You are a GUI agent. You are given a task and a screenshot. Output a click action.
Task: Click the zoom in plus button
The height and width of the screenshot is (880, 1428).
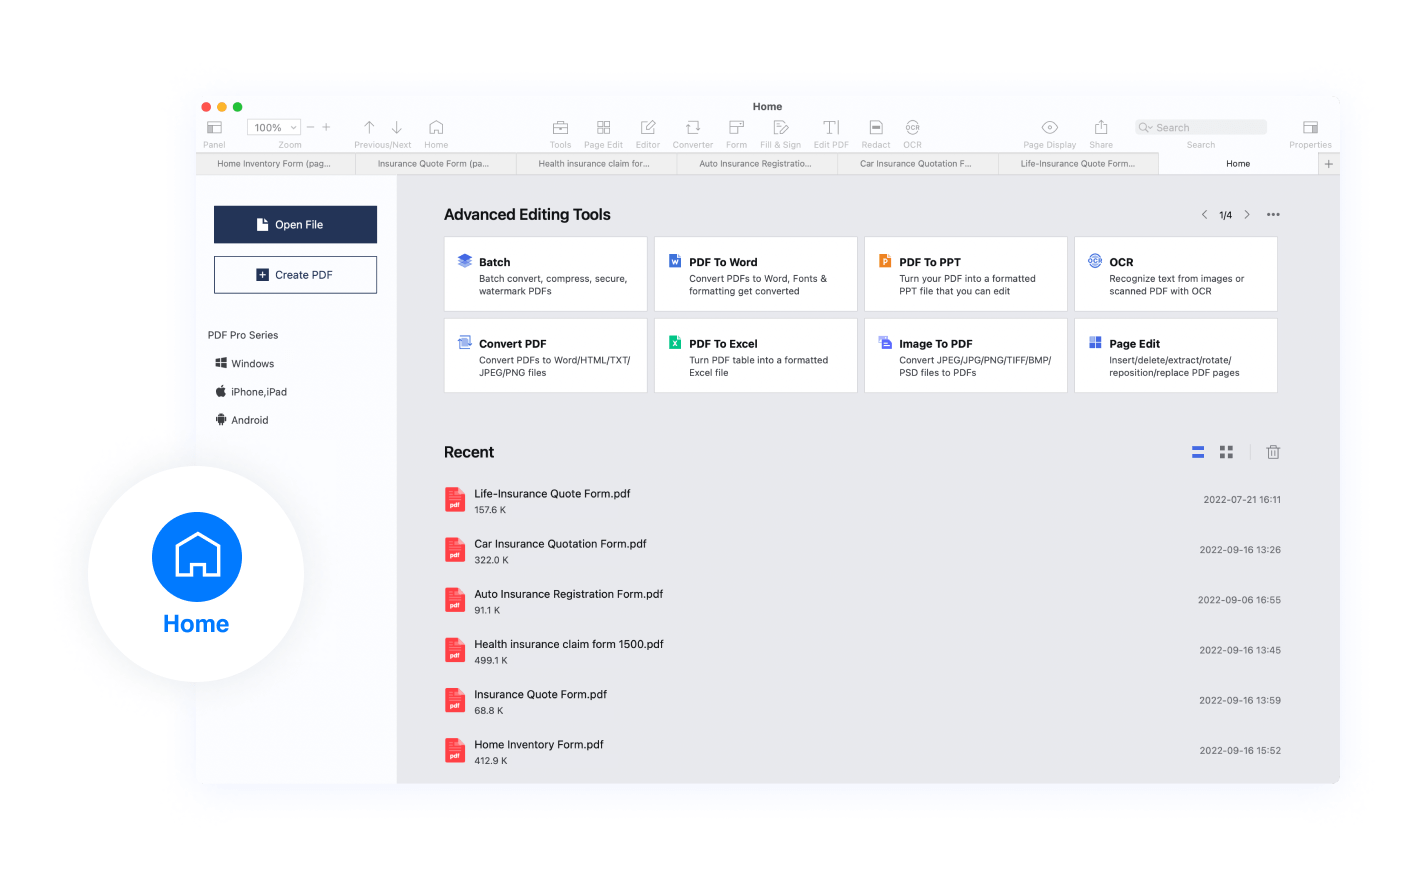326,128
